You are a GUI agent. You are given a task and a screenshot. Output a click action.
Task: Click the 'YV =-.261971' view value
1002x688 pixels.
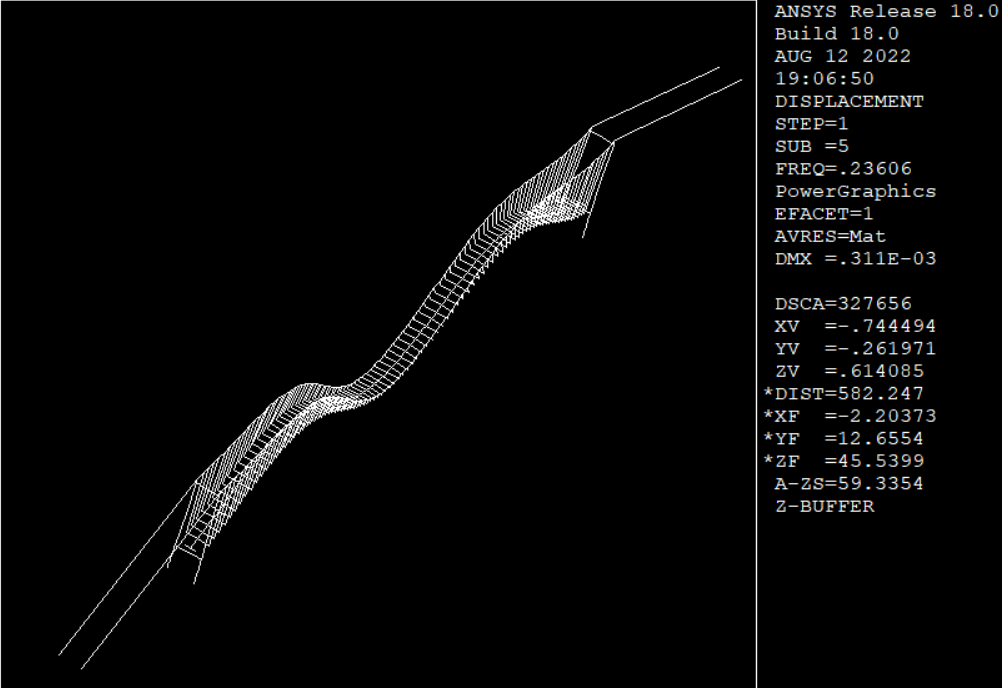click(855, 349)
